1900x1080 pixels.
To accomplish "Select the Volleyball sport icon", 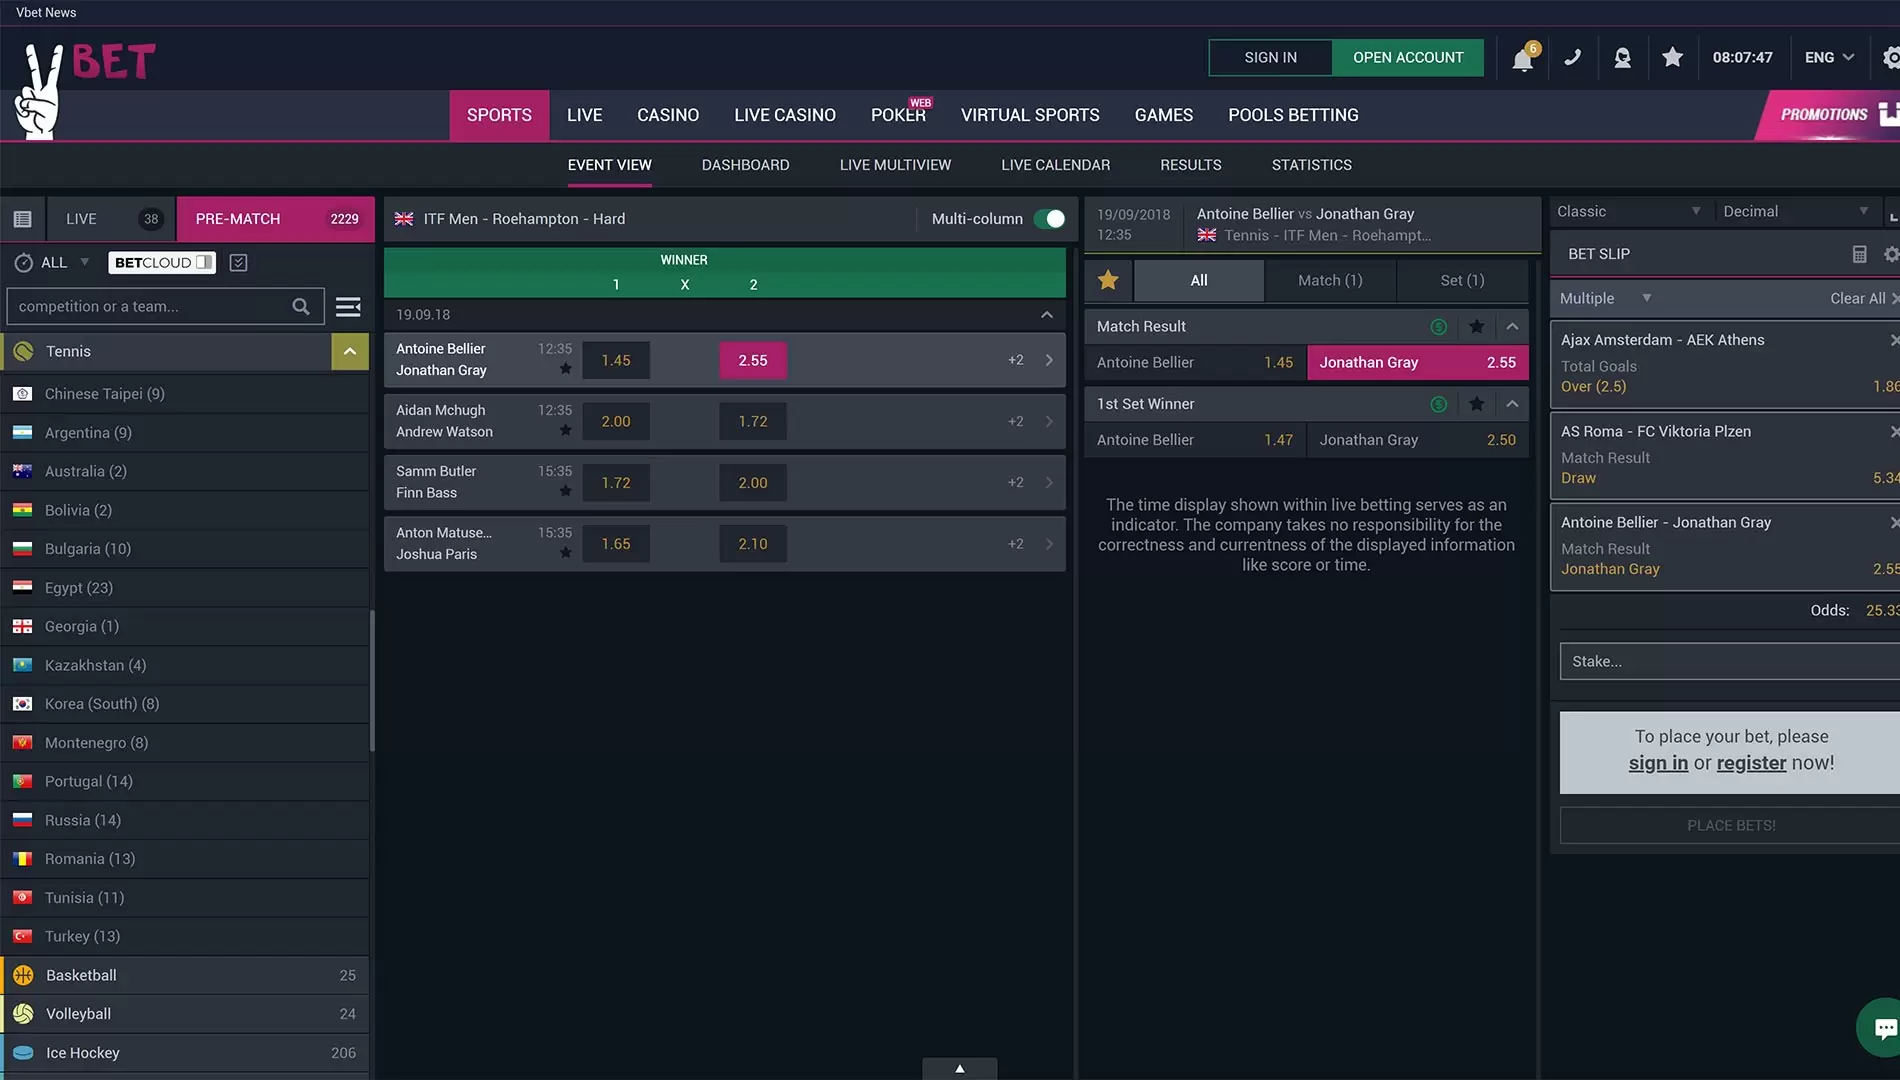I will pos(23,1014).
